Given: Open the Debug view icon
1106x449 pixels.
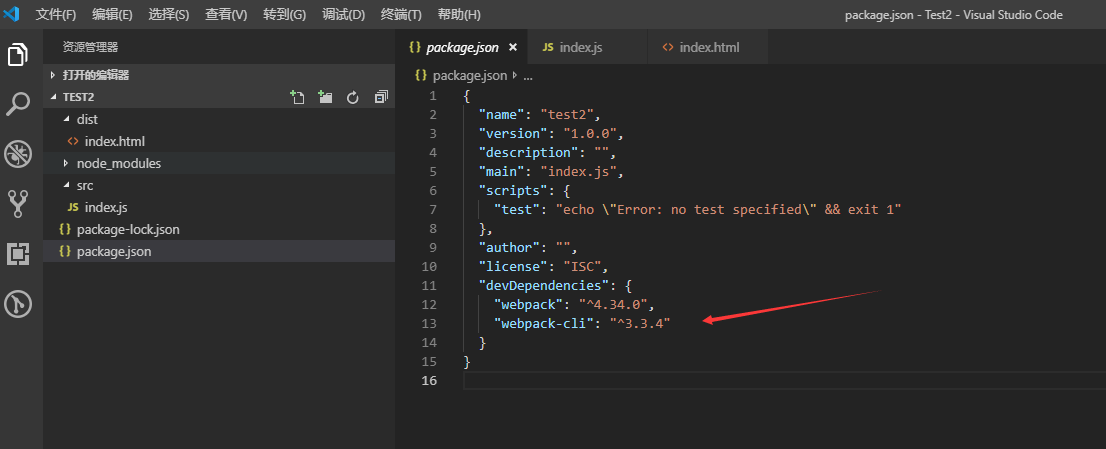Looking at the screenshot, I should (x=18, y=154).
